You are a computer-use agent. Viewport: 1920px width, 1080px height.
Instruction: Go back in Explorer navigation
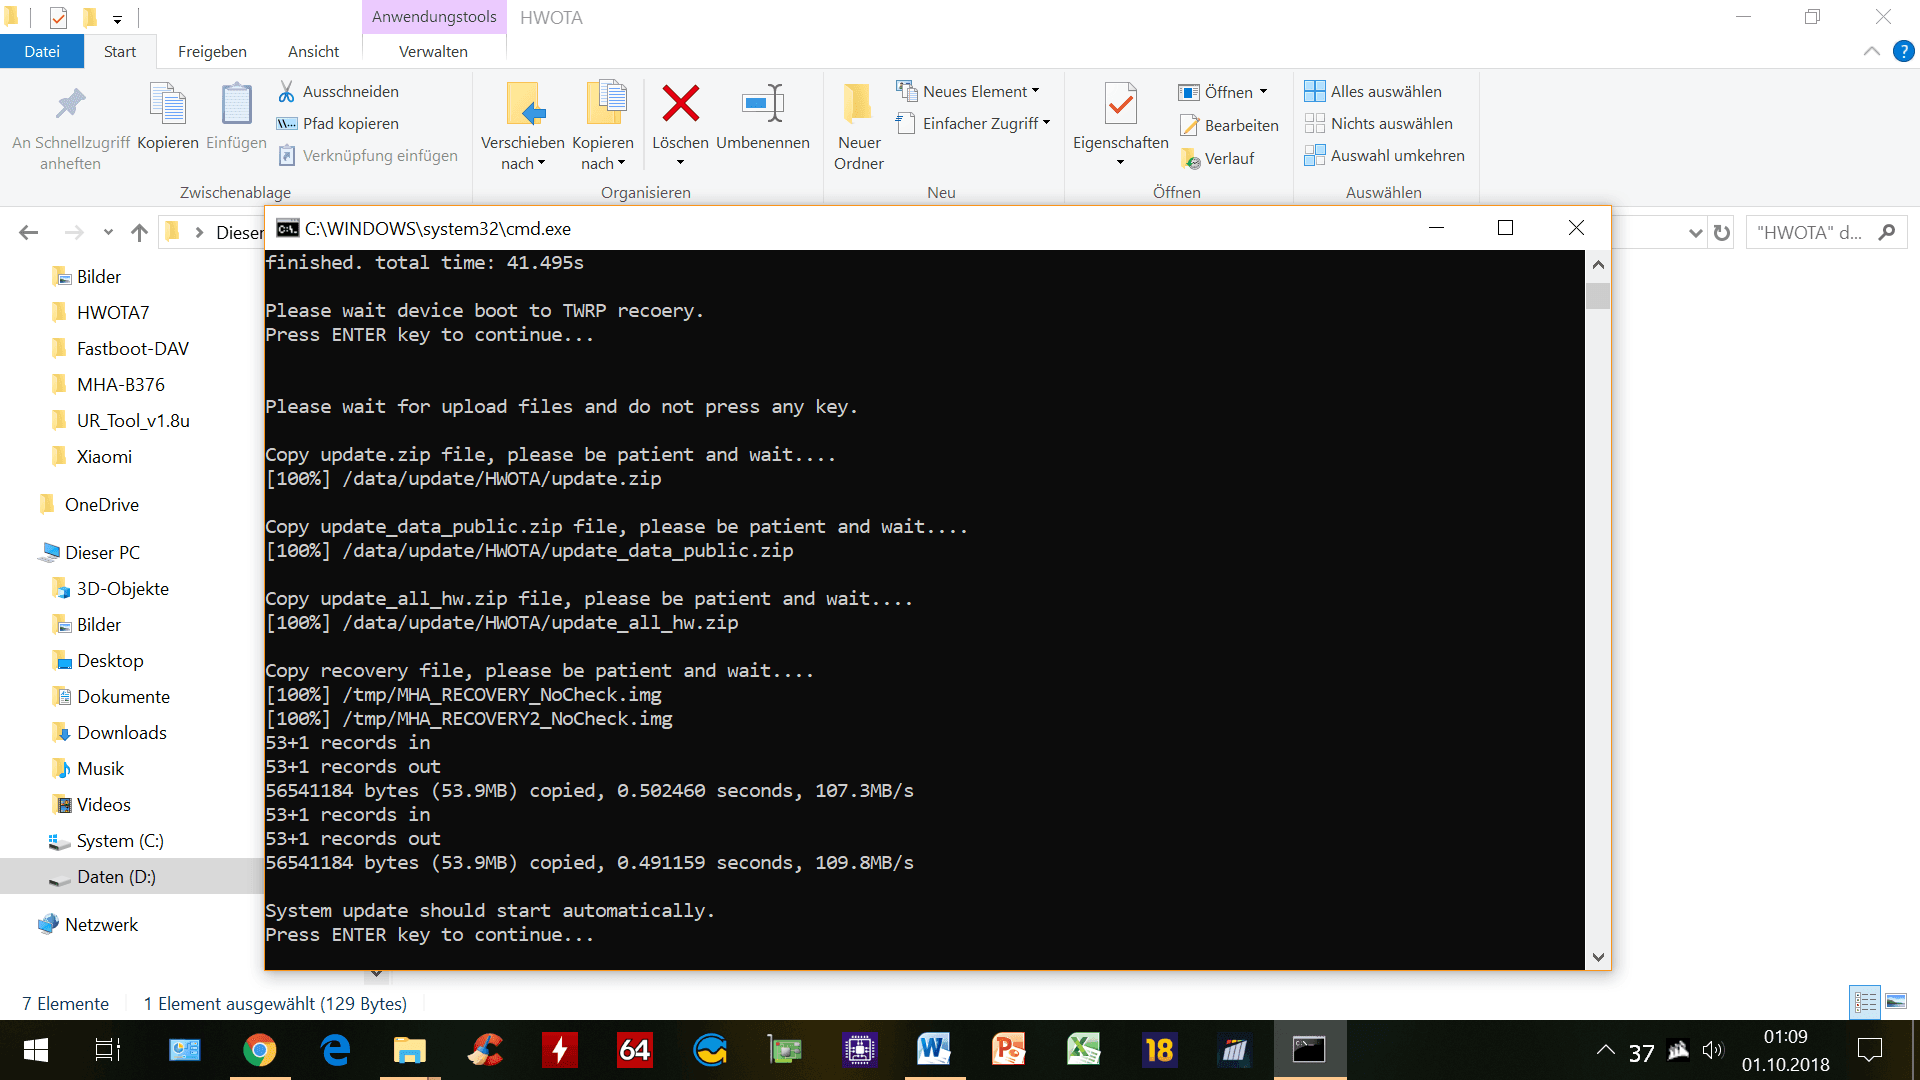[x=29, y=232]
